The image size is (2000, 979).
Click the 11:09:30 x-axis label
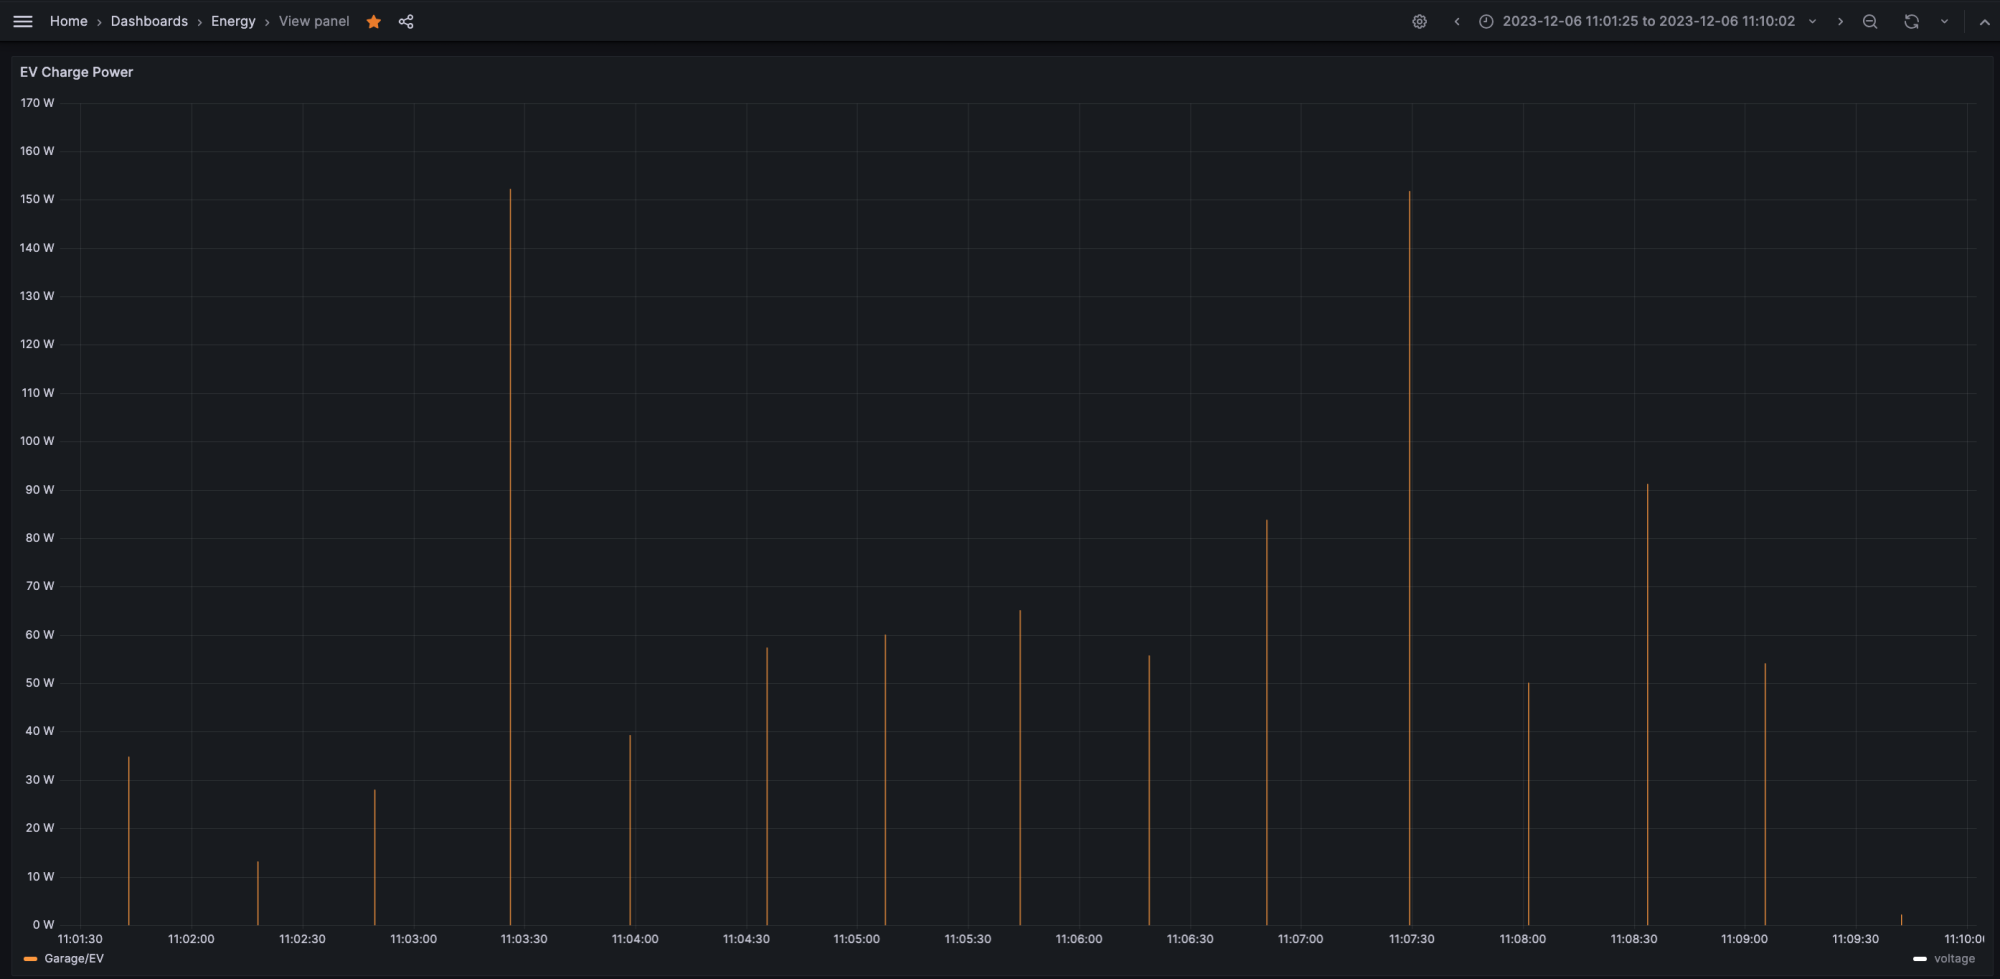pyautogui.click(x=1855, y=939)
